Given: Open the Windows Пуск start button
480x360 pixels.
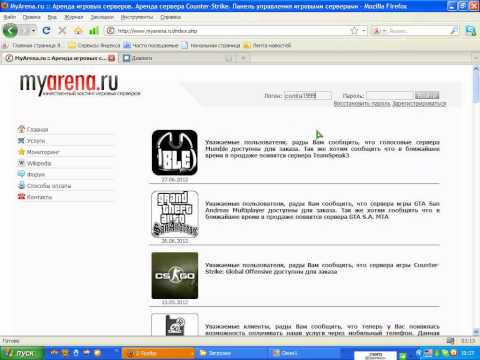Looking at the screenshot, I should (21, 353).
